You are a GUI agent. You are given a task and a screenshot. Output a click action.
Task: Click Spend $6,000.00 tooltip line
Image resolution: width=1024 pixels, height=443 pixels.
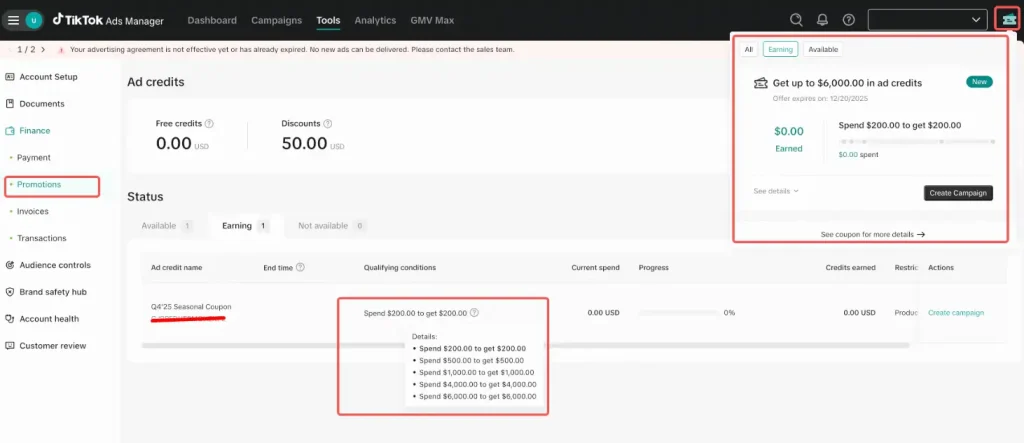point(477,396)
